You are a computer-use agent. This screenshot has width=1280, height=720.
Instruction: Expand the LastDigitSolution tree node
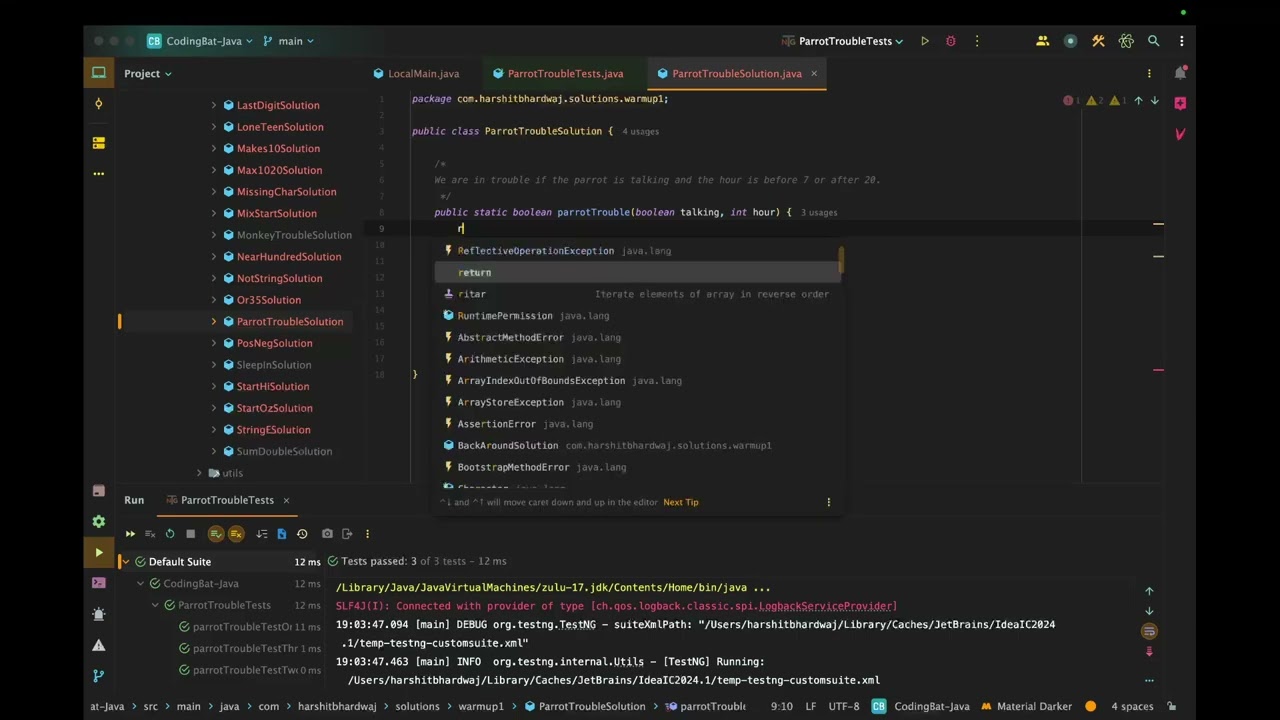pyautogui.click(x=214, y=105)
